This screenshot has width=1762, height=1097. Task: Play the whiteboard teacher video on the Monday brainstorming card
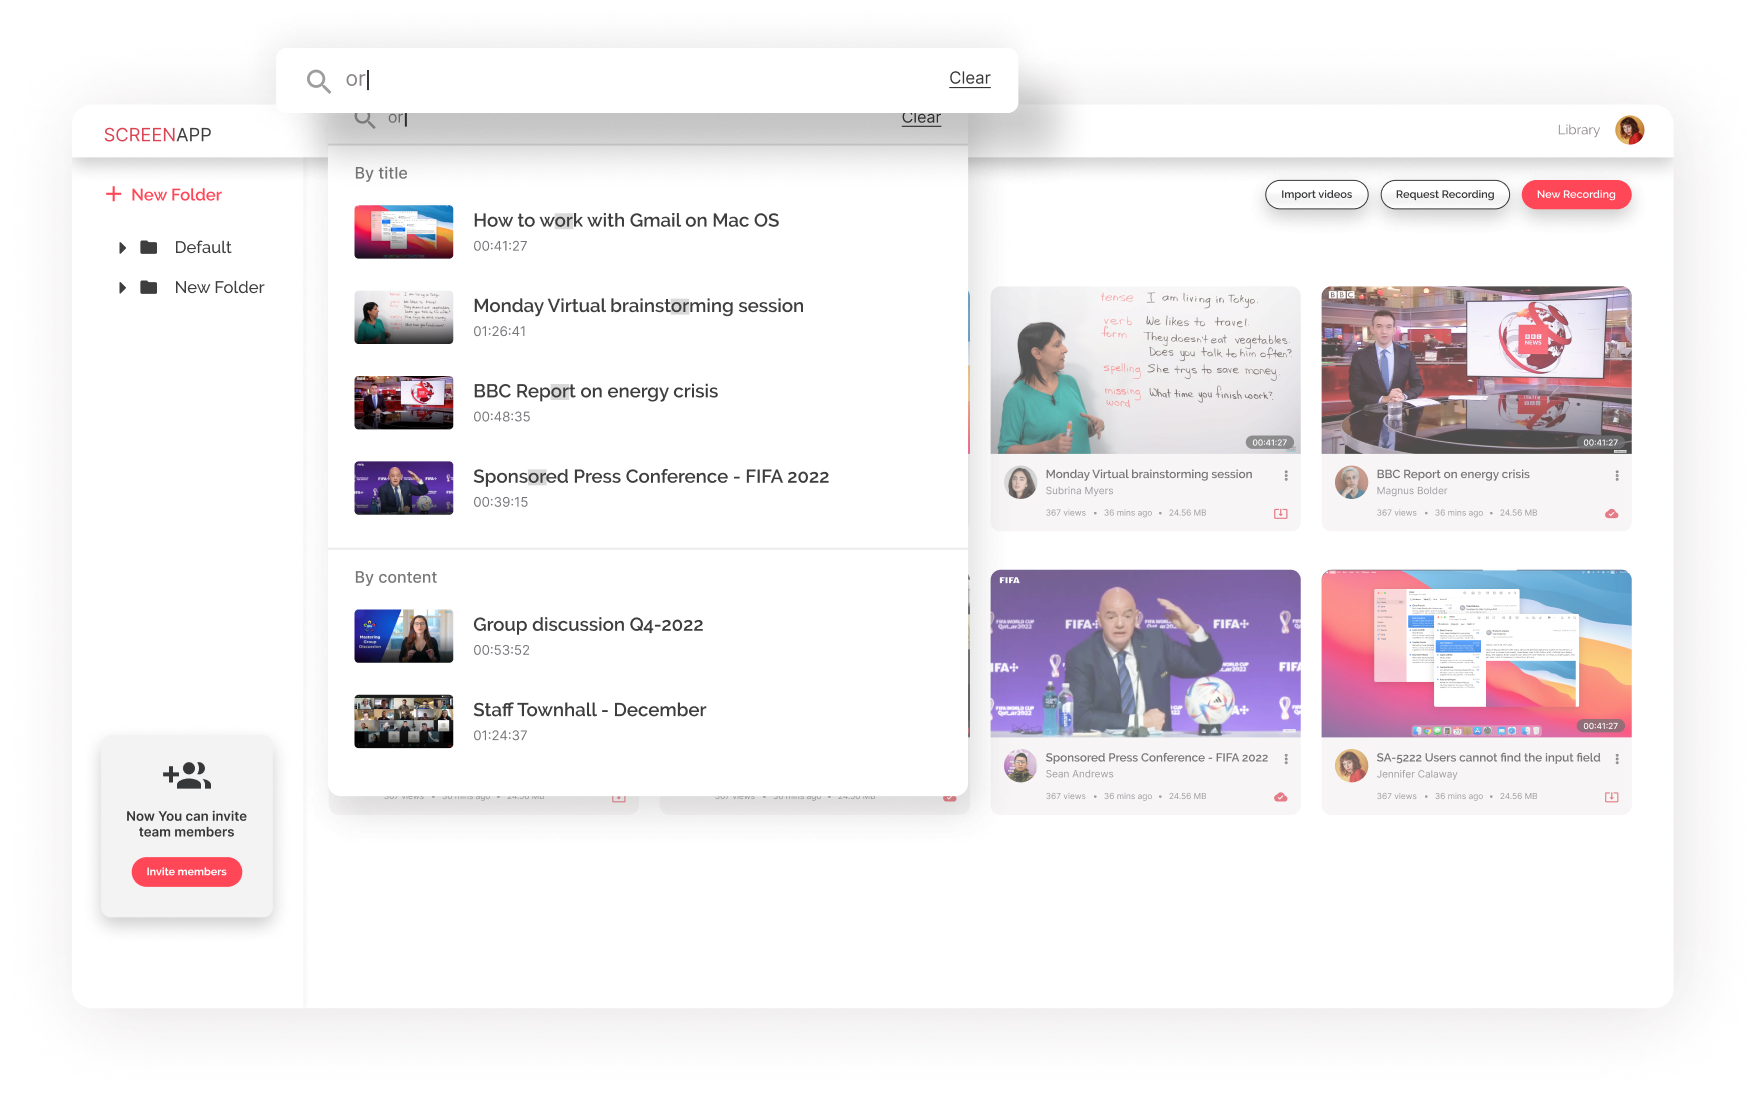1145,370
